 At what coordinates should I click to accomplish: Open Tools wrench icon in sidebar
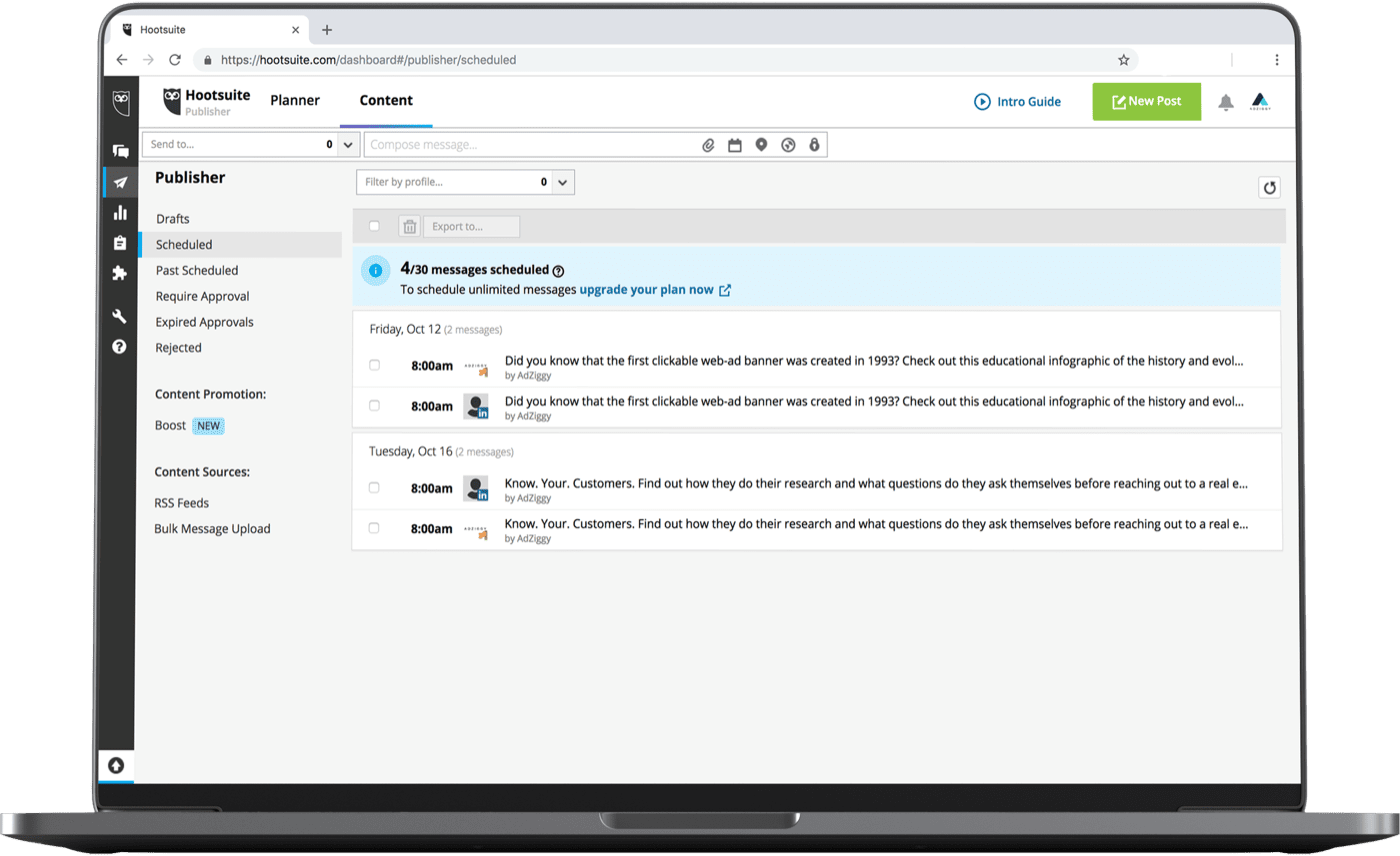click(x=120, y=316)
